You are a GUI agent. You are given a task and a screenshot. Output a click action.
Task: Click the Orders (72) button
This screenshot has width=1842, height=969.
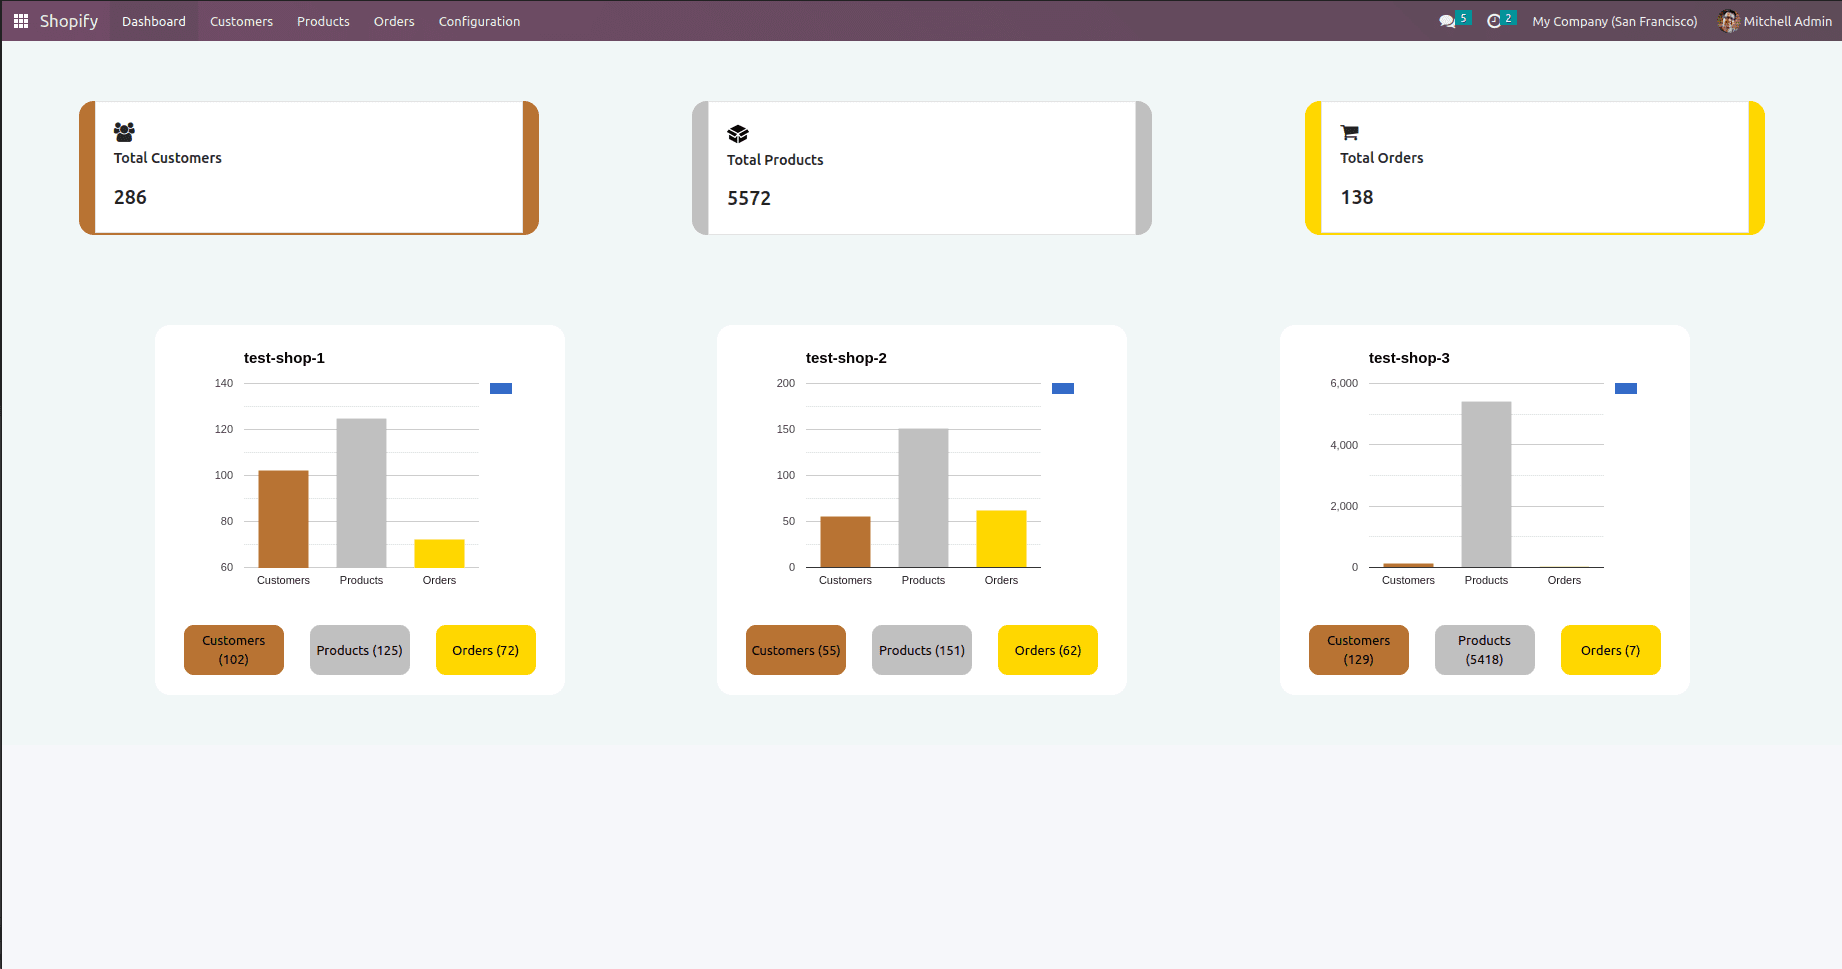[486, 650]
